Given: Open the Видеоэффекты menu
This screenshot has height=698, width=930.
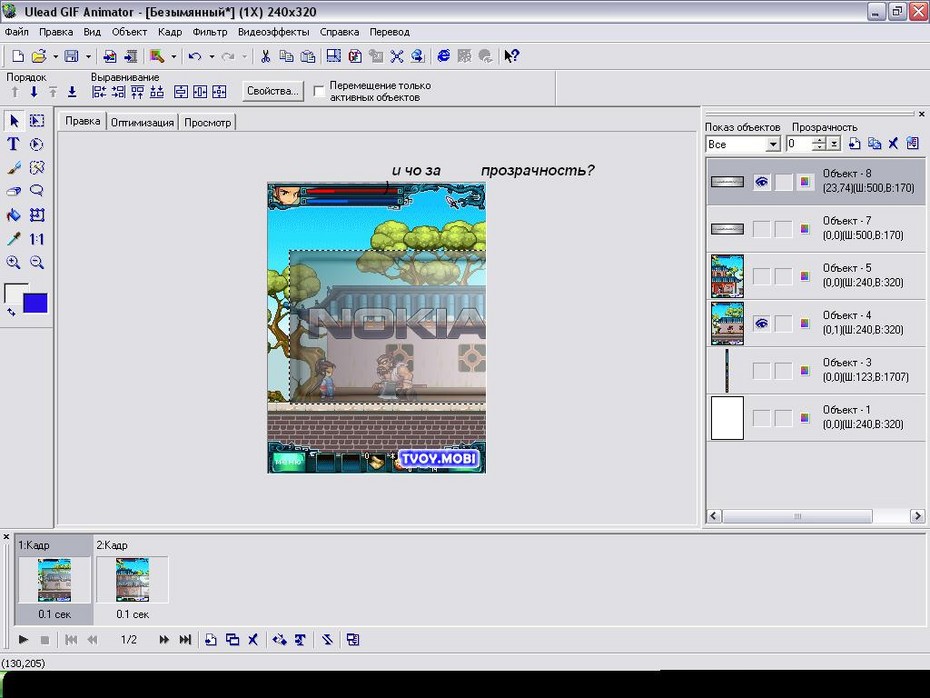Looking at the screenshot, I should click(273, 32).
